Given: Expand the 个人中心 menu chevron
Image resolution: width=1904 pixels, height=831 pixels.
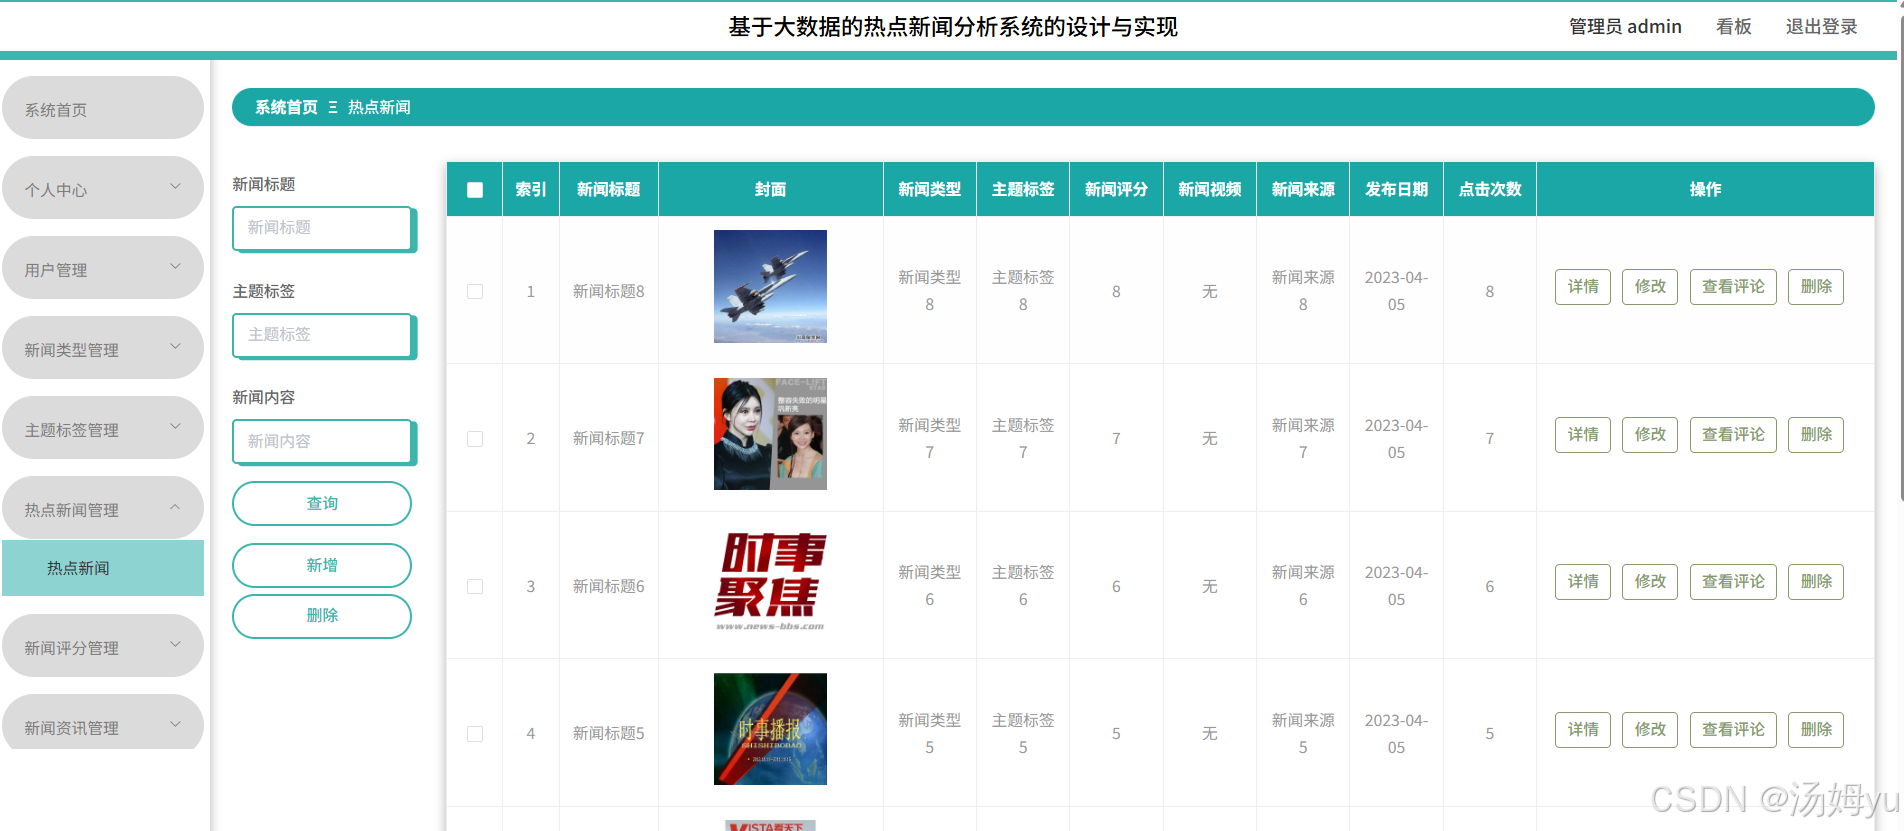Looking at the screenshot, I should [x=175, y=186].
